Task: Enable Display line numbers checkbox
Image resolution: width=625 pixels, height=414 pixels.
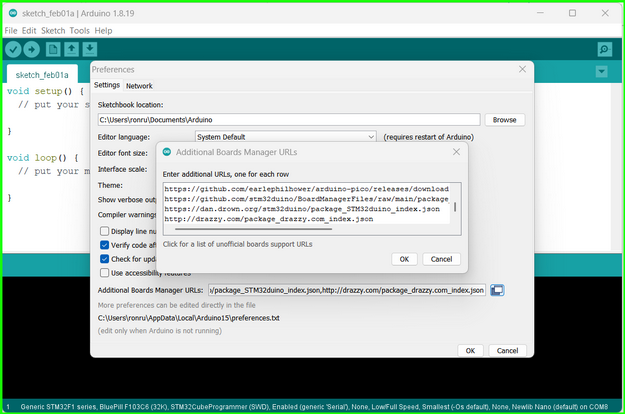Action: 105,231
